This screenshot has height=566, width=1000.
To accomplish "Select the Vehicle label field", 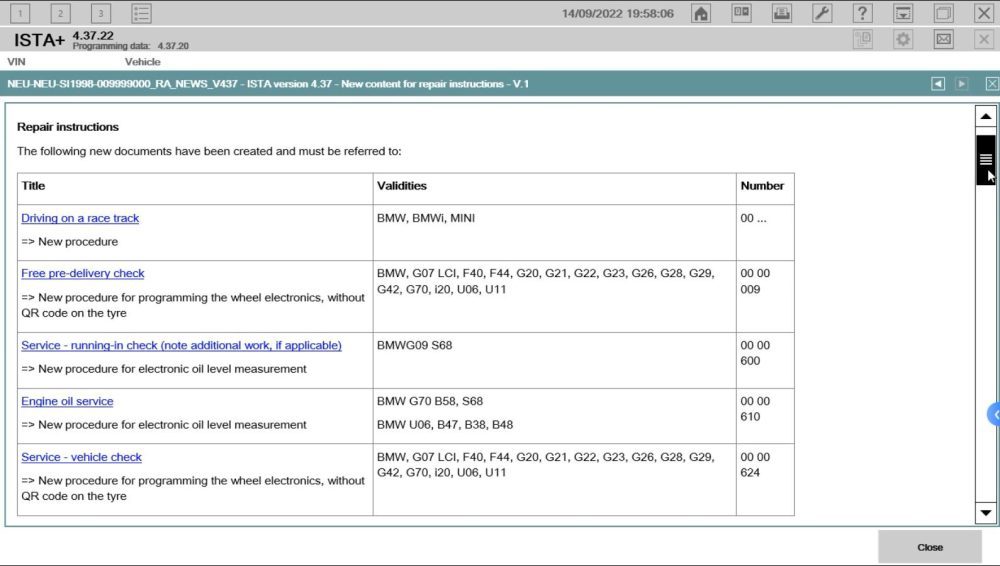I will click(x=142, y=62).
